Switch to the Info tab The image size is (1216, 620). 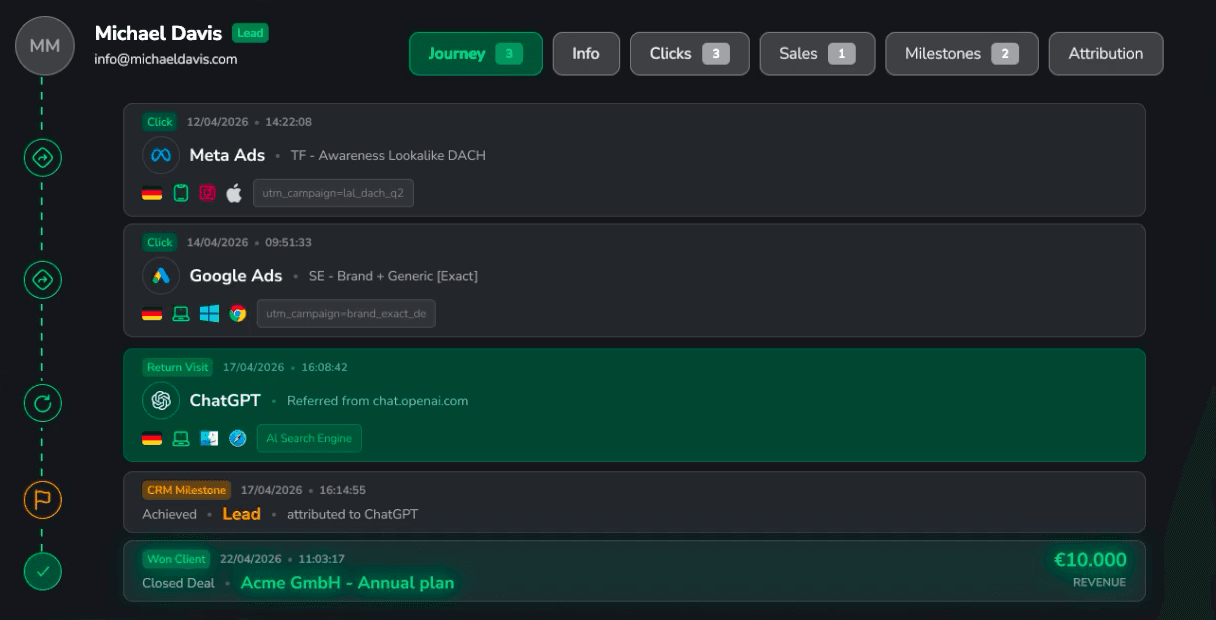[x=586, y=54]
